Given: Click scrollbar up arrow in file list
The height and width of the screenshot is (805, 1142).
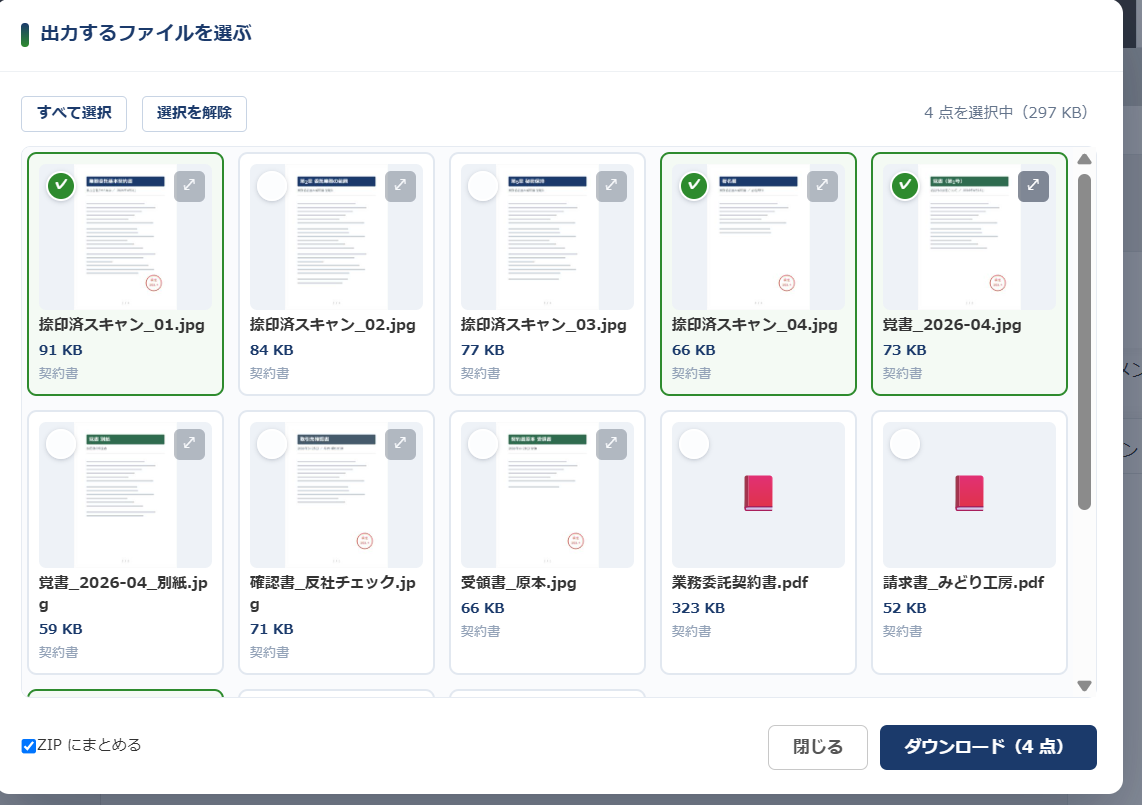Looking at the screenshot, I should [x=1084, y=160].
